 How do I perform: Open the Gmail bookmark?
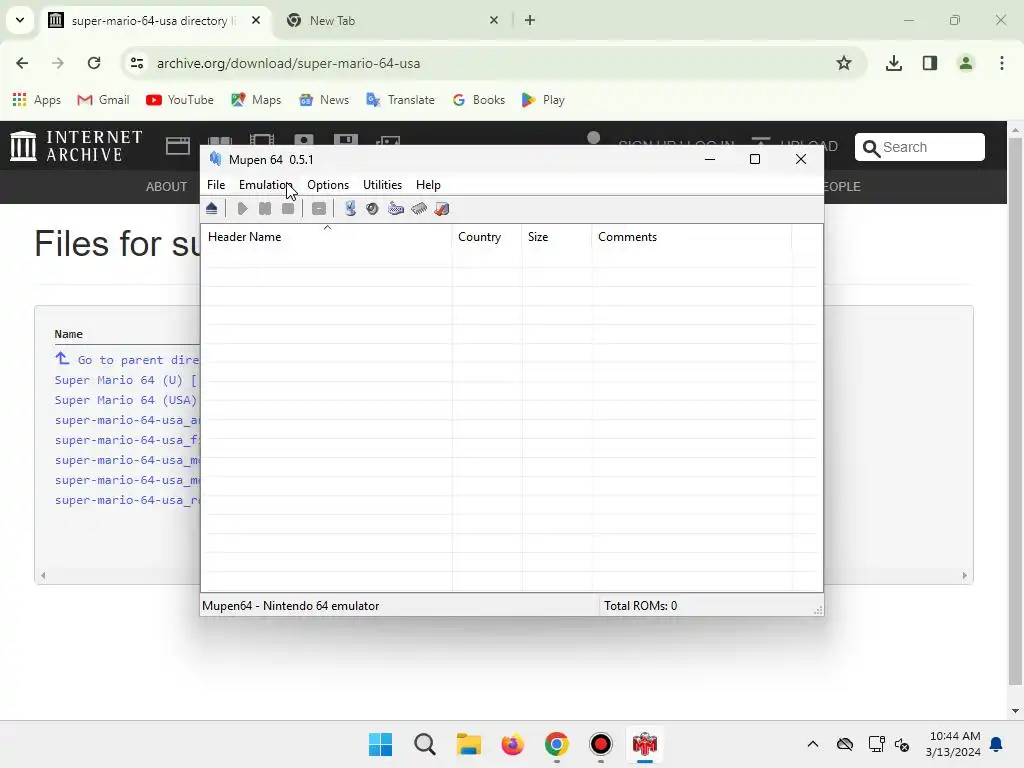click(103, 100)
